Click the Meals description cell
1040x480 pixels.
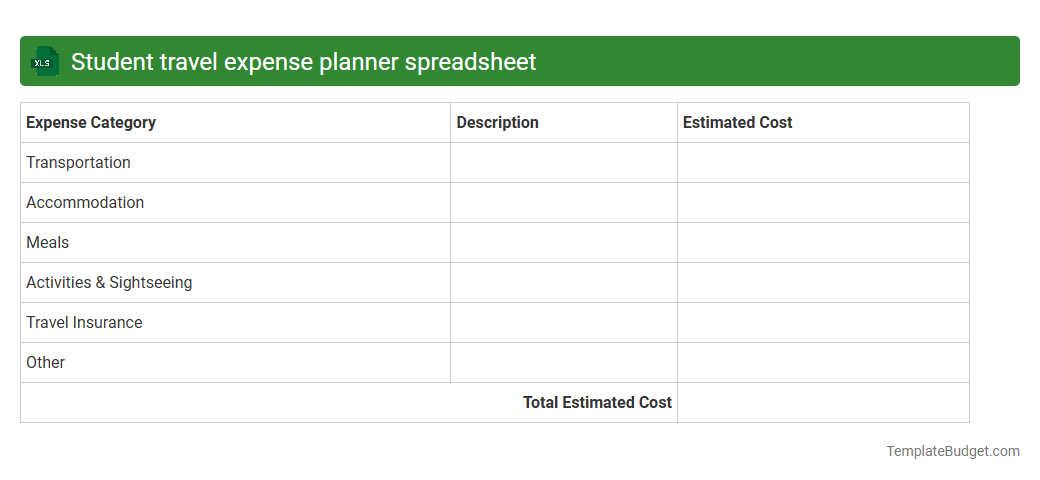point(564,243)
